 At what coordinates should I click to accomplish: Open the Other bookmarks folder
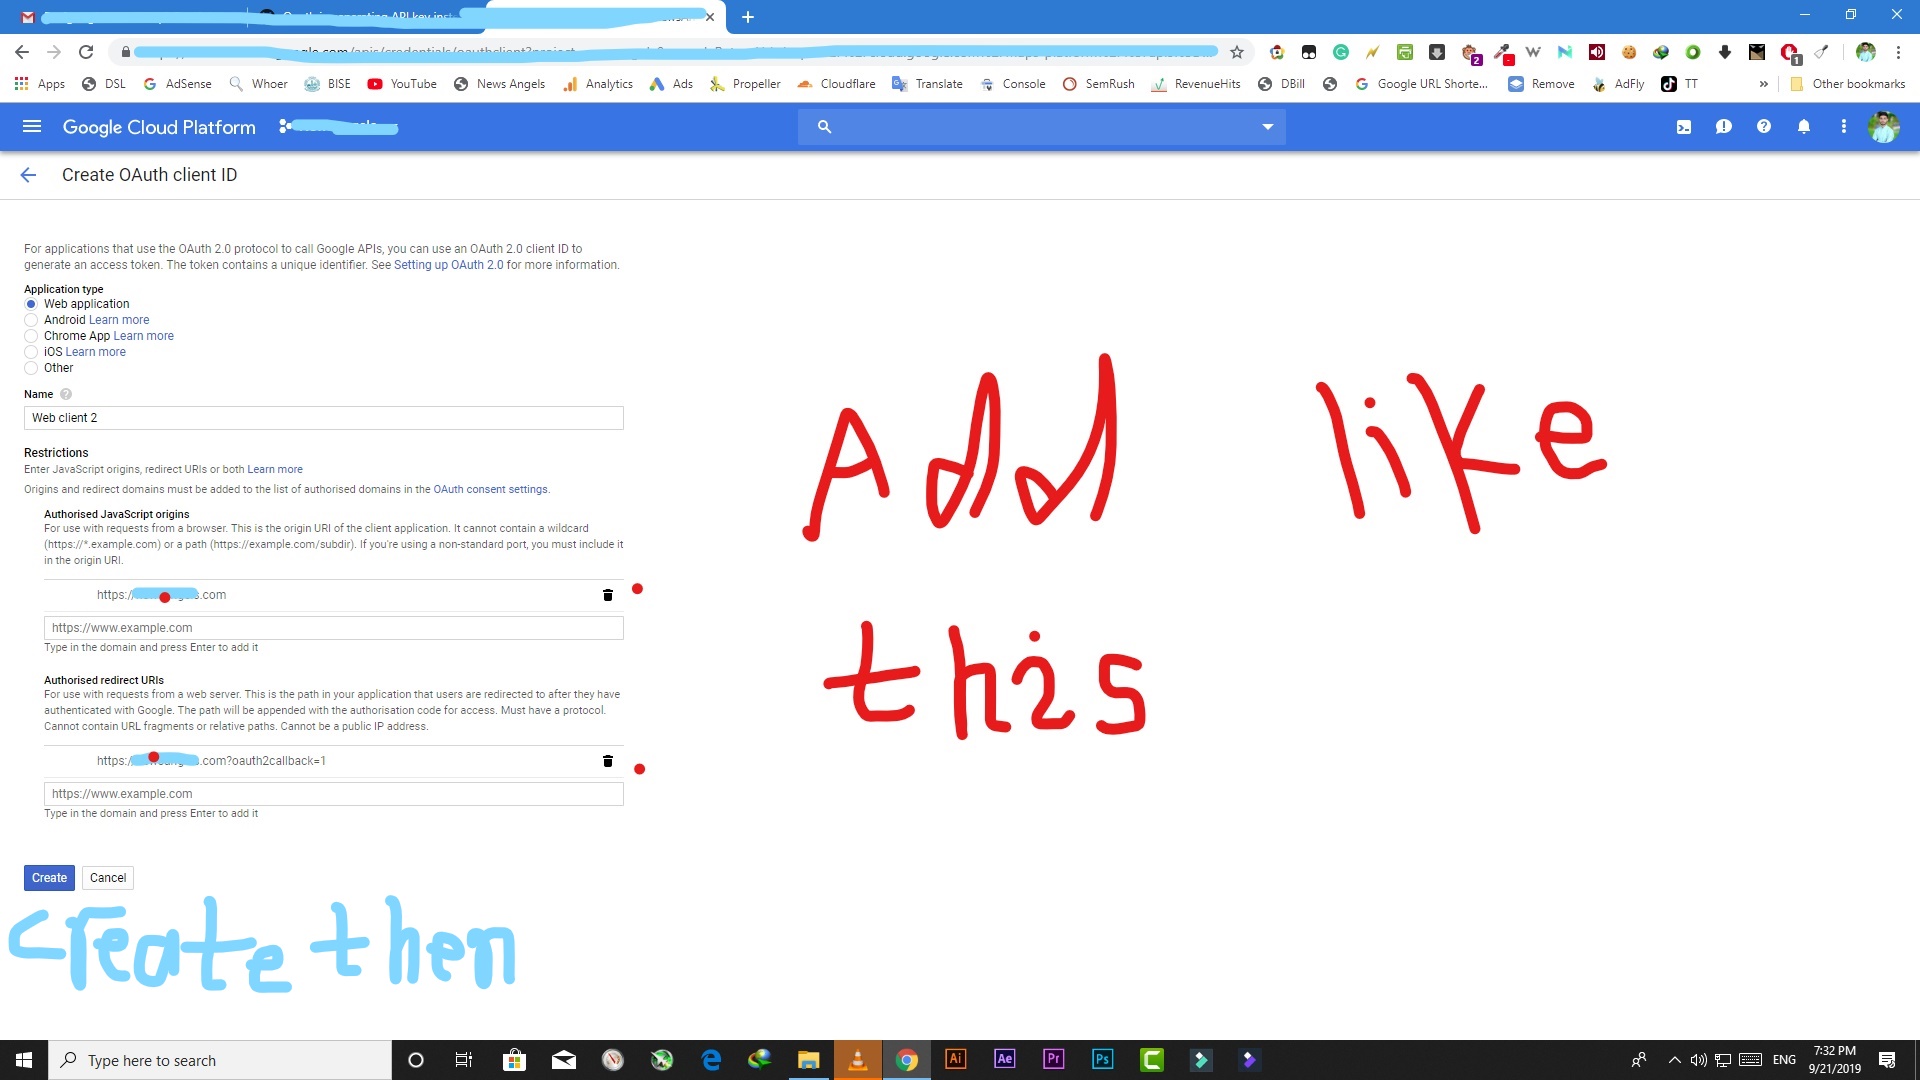click(x=1848, y=84)
